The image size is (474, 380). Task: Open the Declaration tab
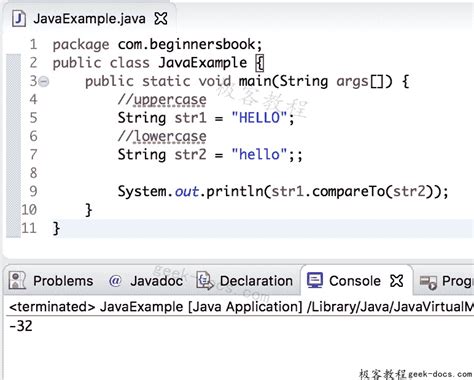click(256, 281)
